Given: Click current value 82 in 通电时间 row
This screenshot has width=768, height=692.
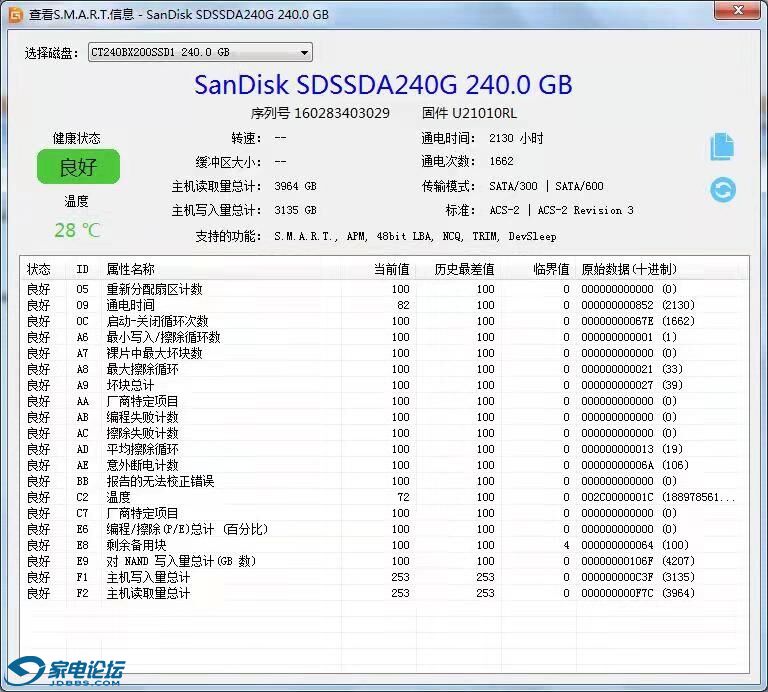Looking at the screenshot, I should [403, 305].
